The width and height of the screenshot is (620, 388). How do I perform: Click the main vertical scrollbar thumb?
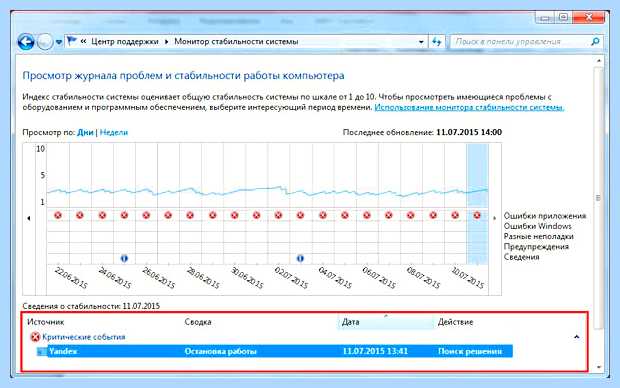pyautogui.click(x=599, y=198)
